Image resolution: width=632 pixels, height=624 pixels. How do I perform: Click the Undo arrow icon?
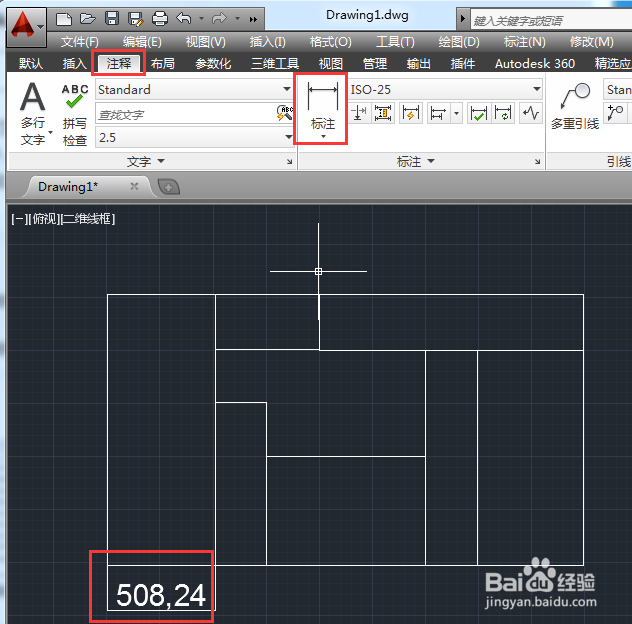[x=184, y=18]
